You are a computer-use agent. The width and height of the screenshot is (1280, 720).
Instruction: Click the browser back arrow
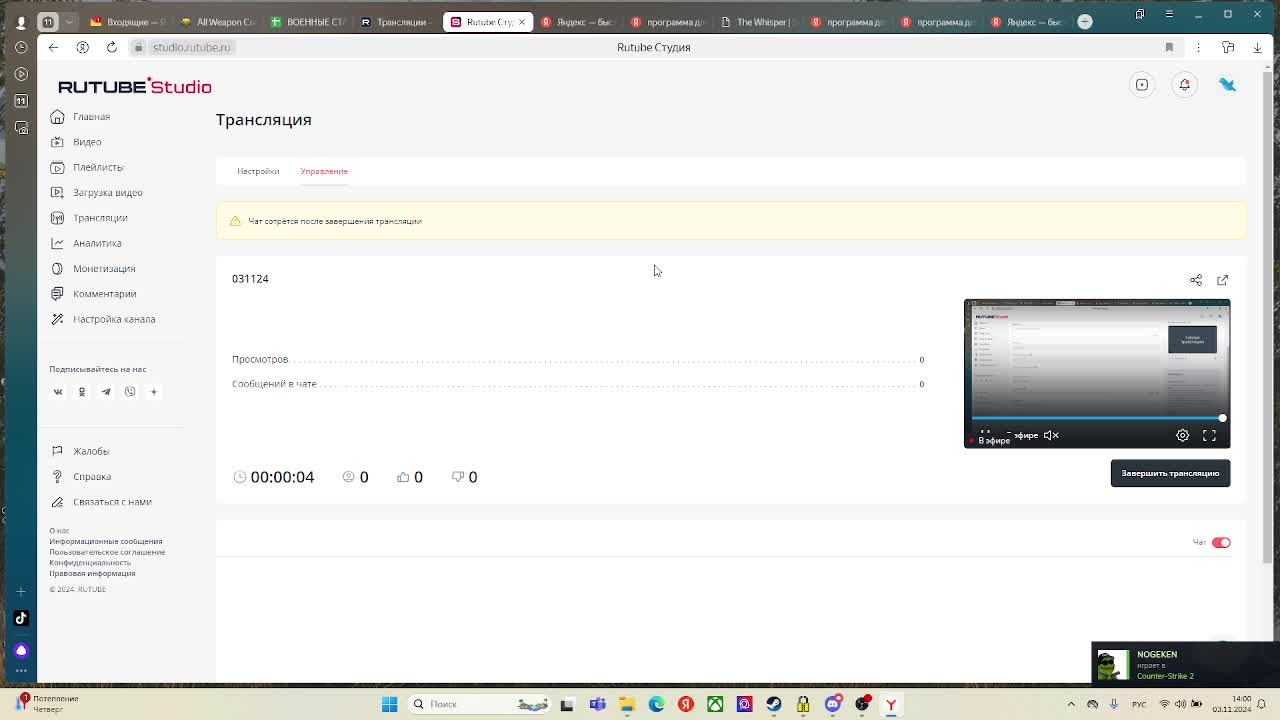coord(53,47)
